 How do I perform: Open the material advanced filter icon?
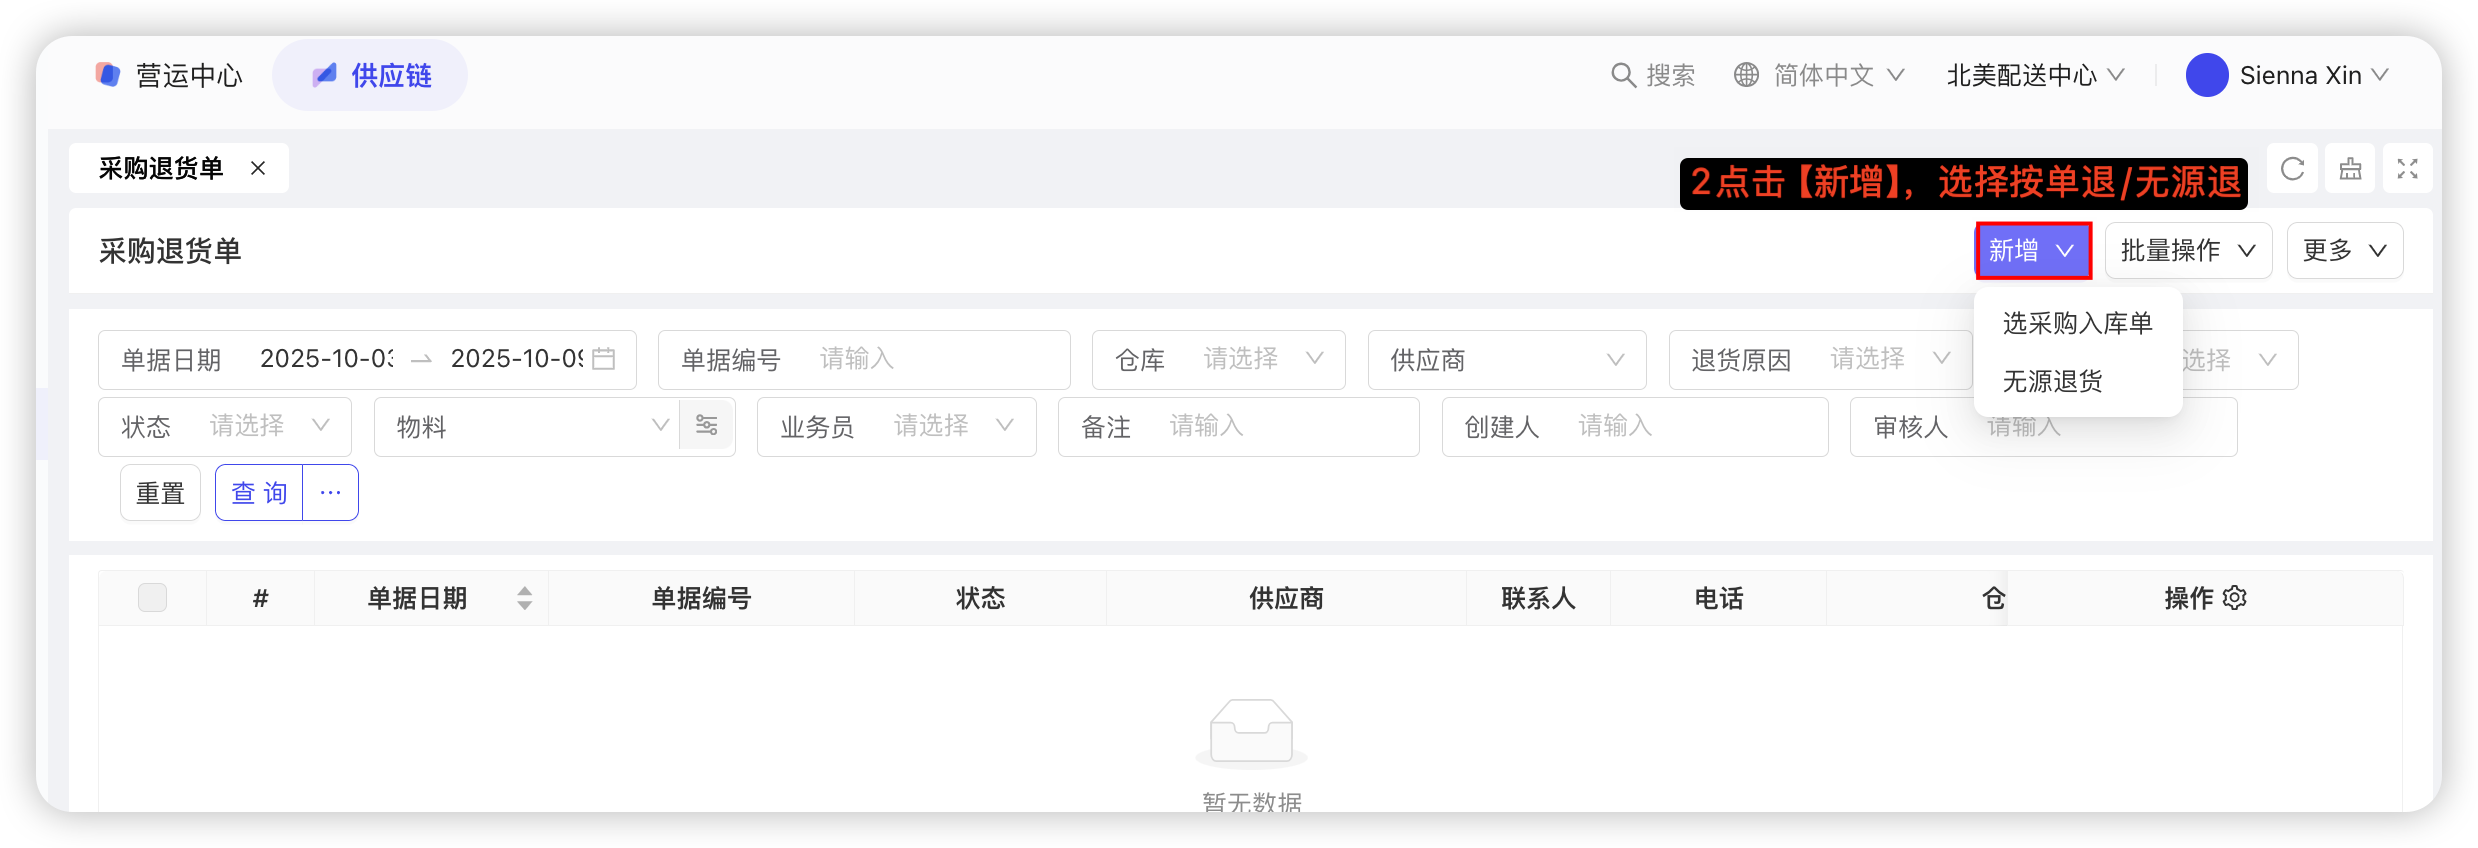(707, 426)
